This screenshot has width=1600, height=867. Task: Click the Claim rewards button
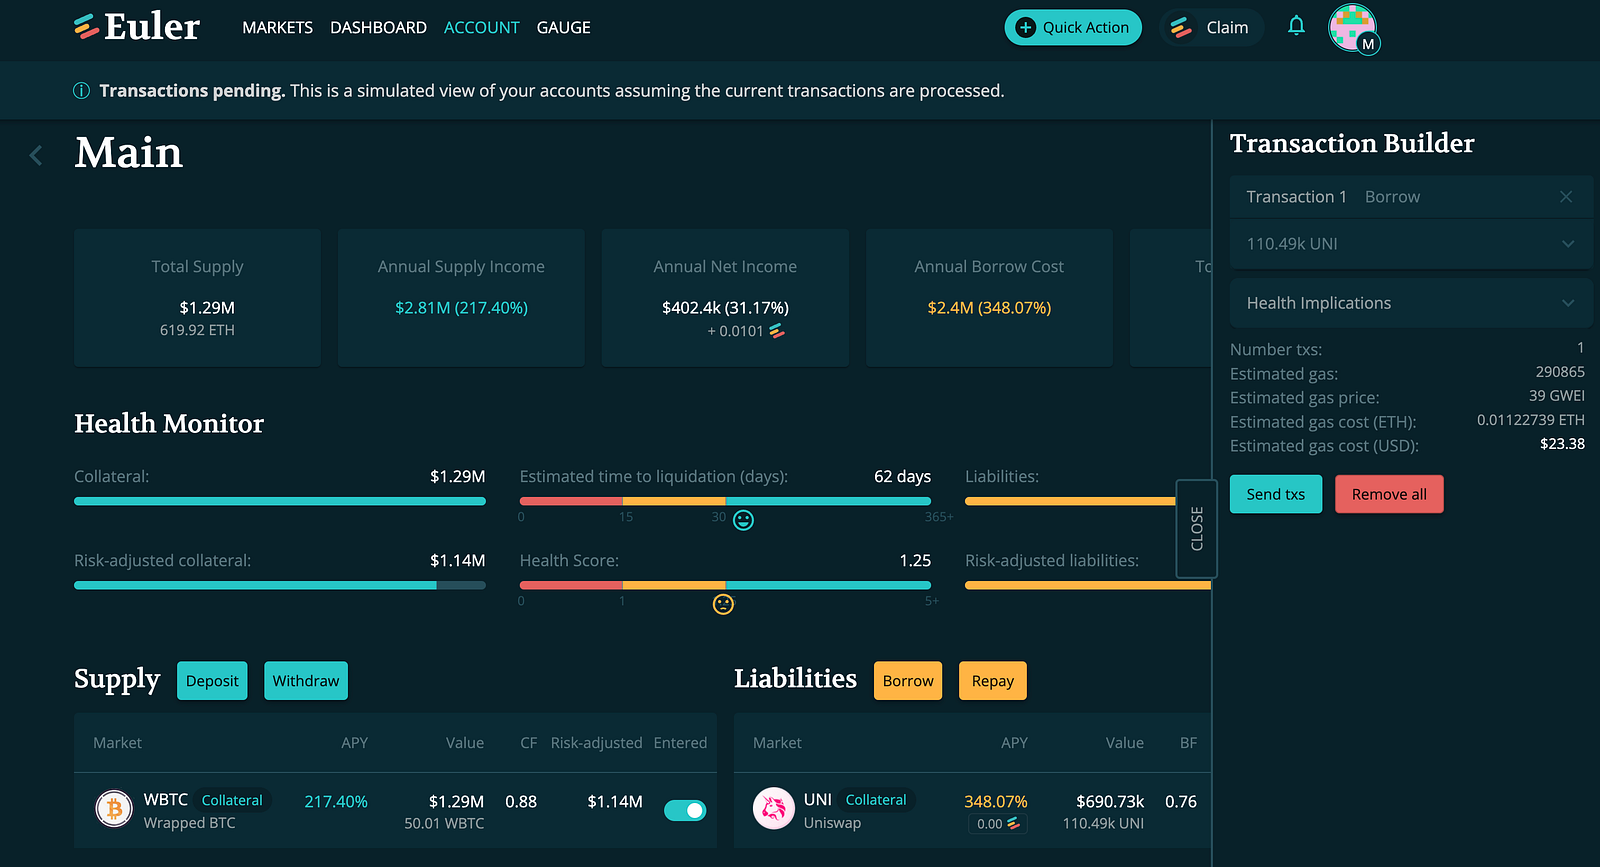click(x=1211, y=27)
